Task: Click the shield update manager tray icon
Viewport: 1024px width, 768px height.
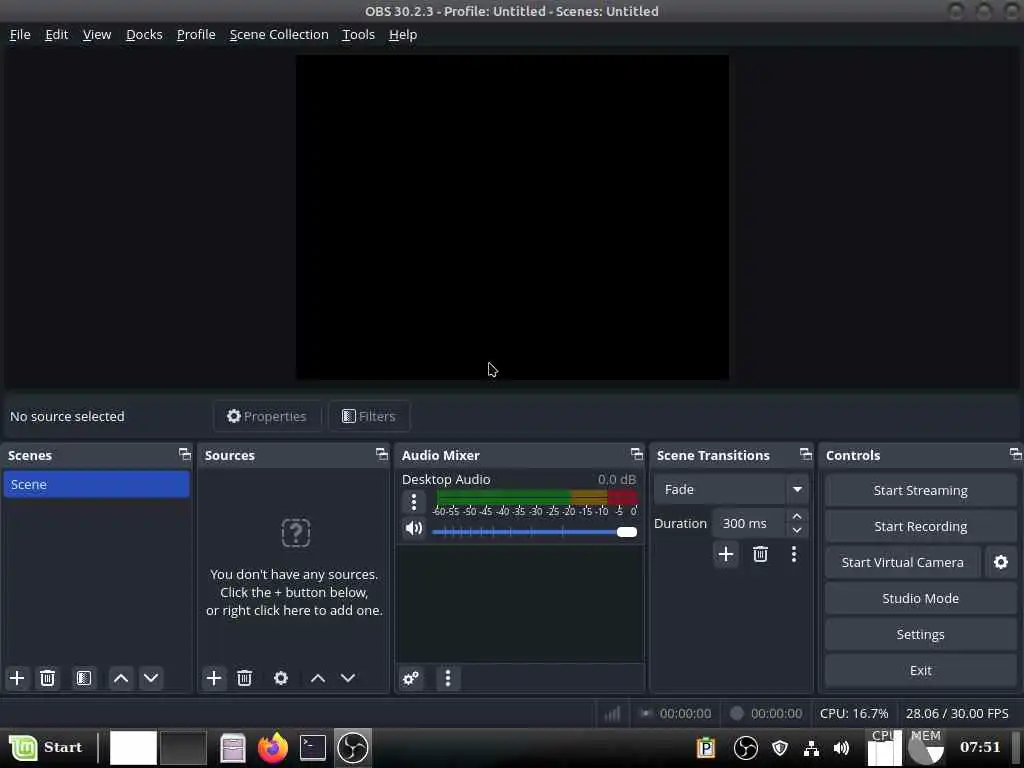Action: pos(780,748)
